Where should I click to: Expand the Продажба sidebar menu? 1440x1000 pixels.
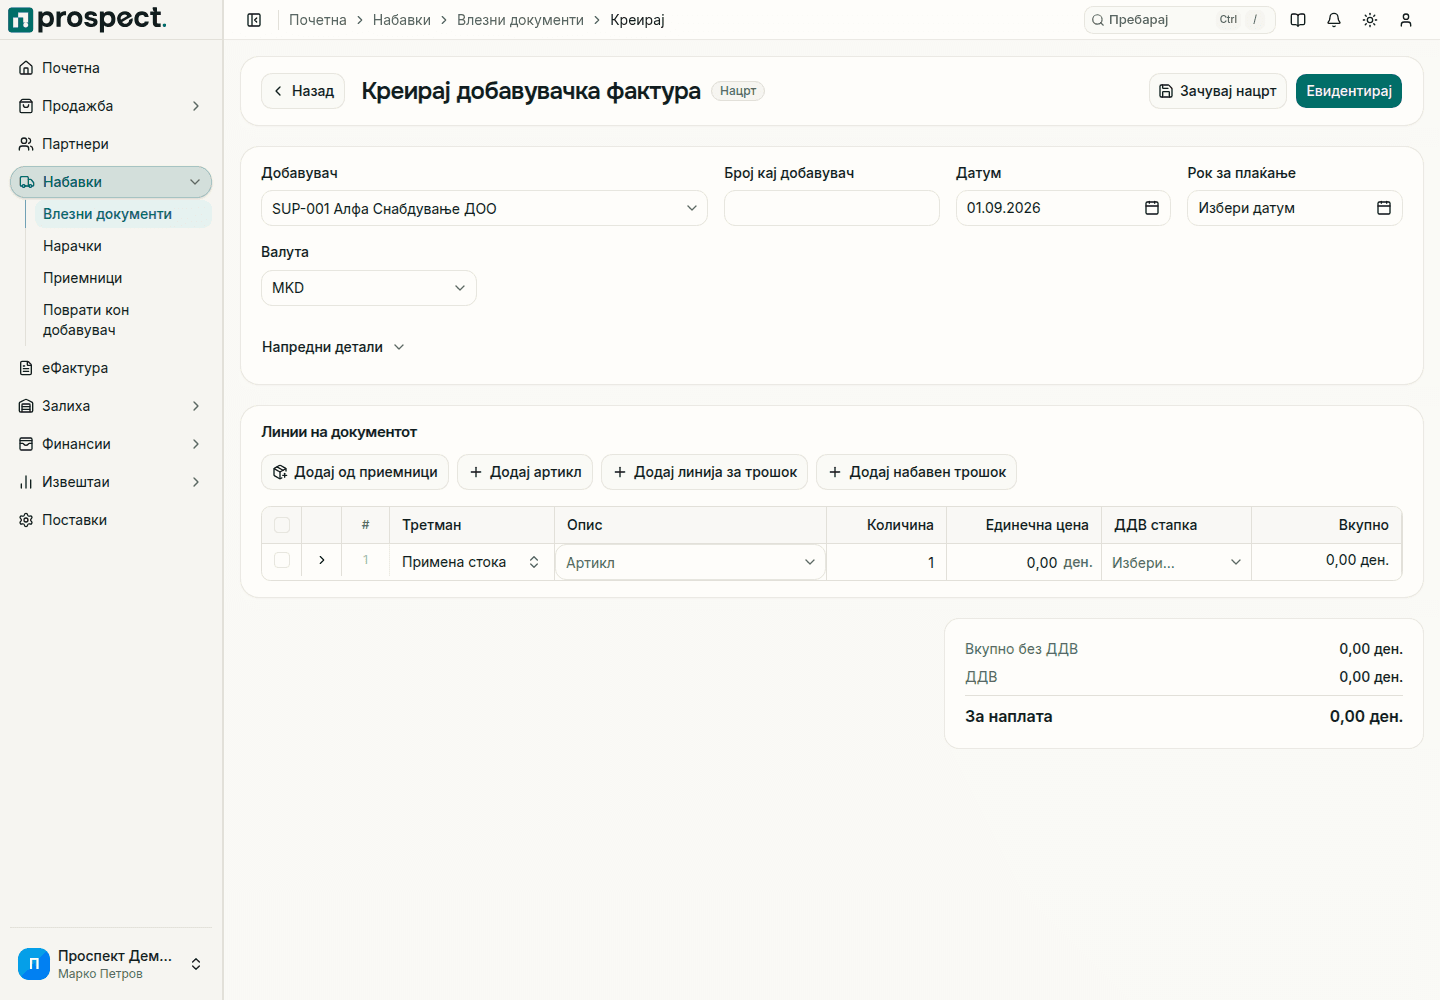[111, 106]
